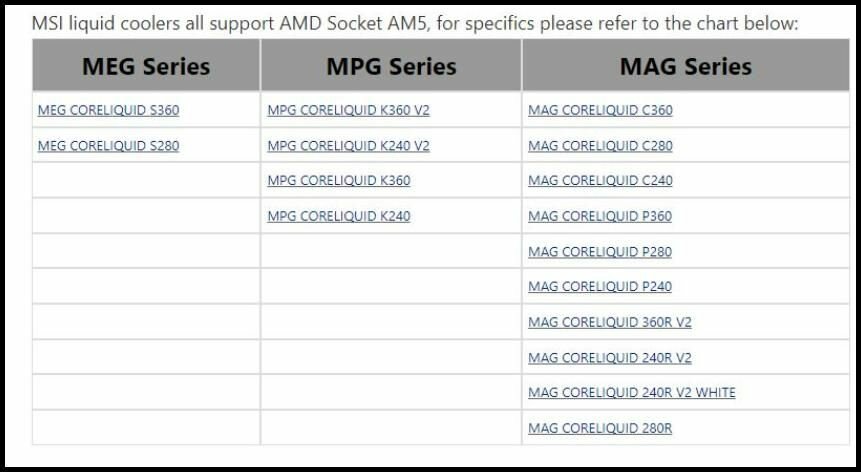Open the MAG CORELIQUID P360 link
The image size is (861, 472).
tap(600, 216)
